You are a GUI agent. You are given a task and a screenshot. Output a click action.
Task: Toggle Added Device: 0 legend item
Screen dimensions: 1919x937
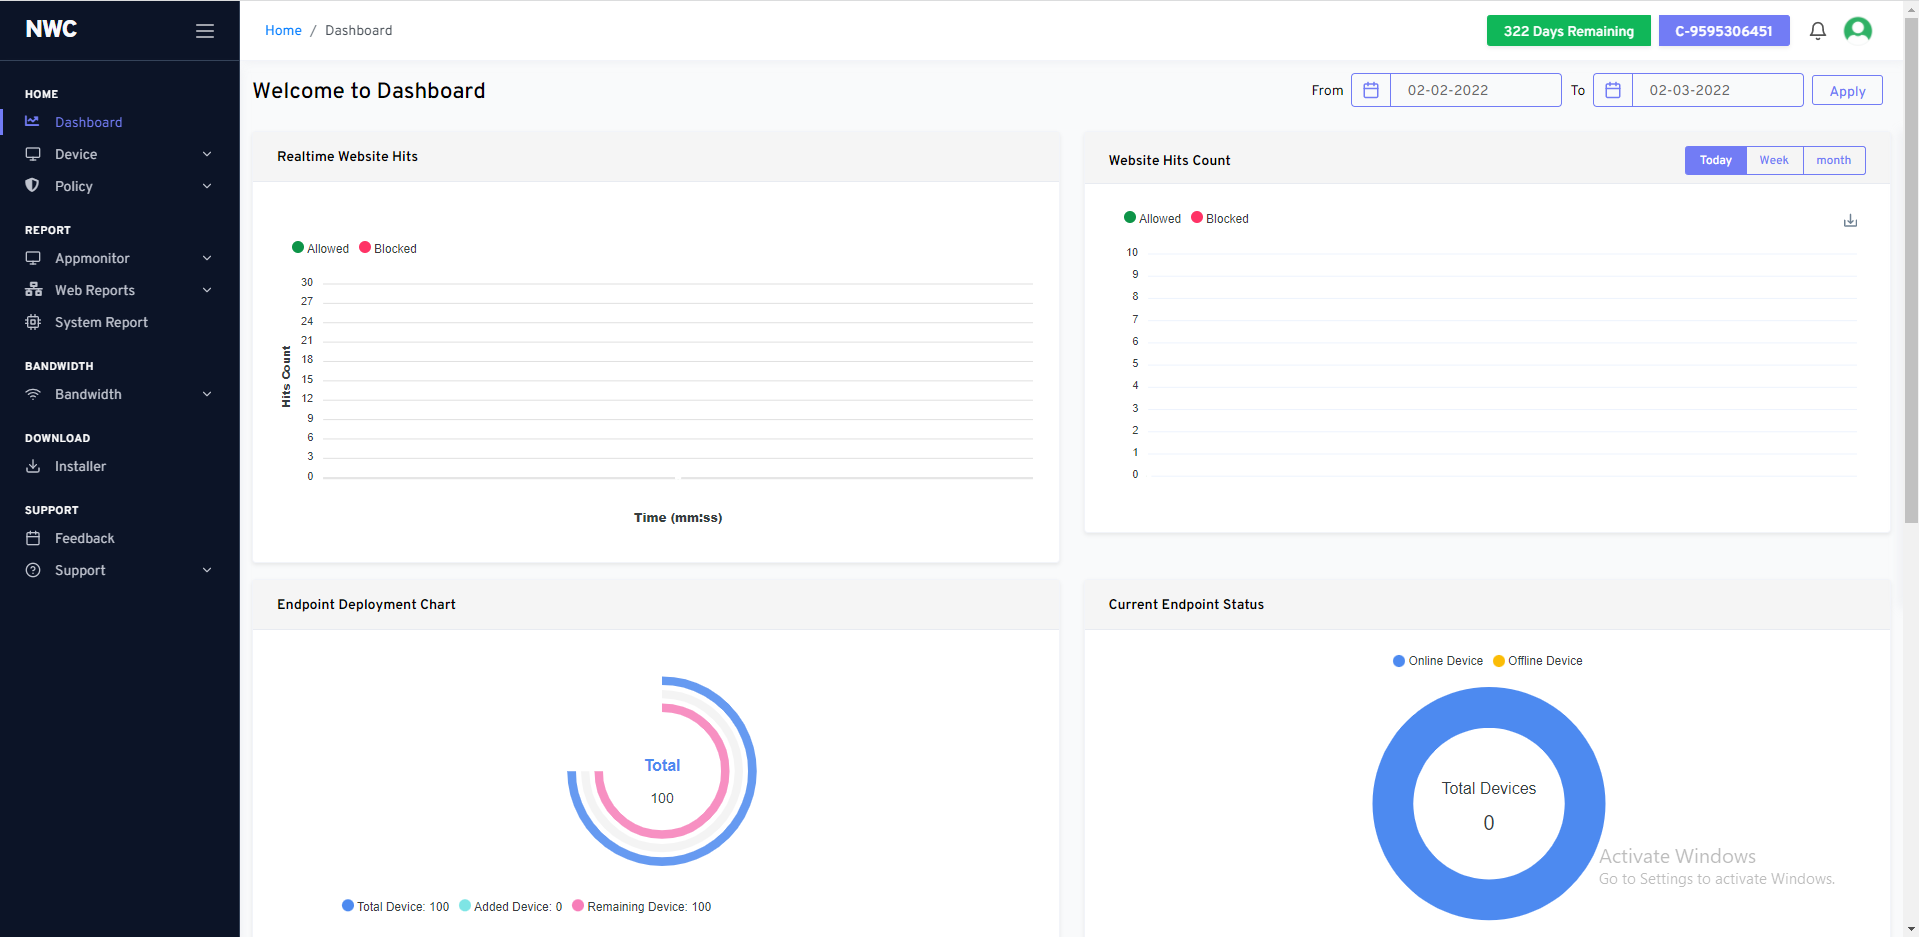(510, 907)
